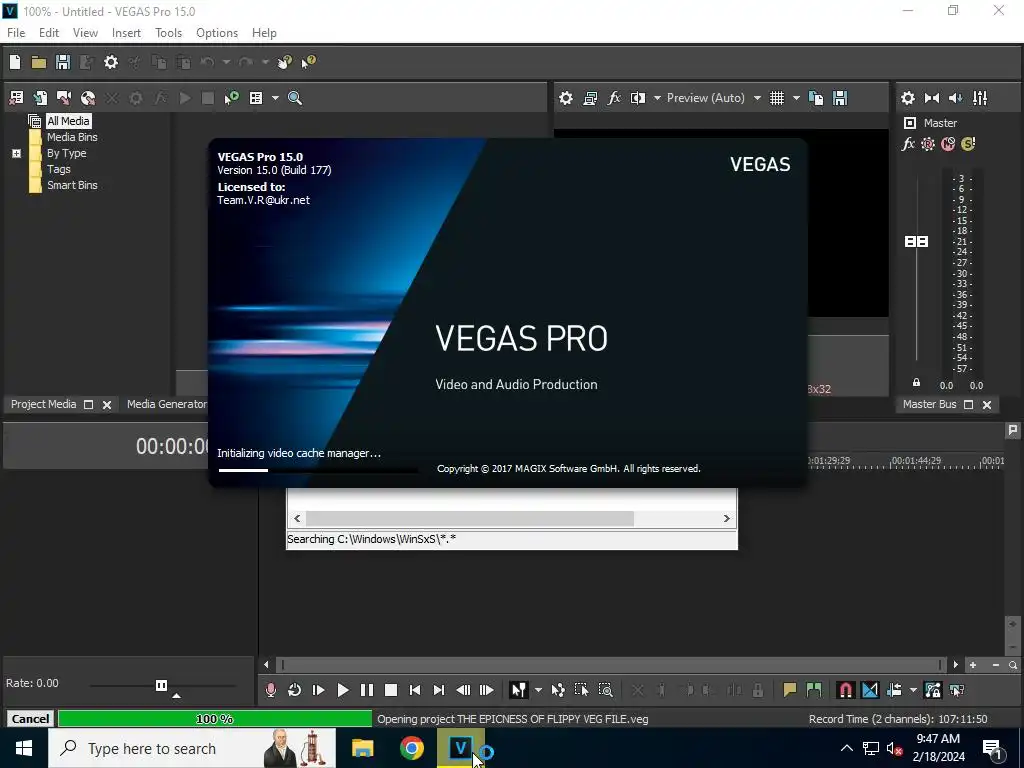The height and width of the screenshot is (768, 1024).
Task: Open the File menu
Action: click(x=16, y=33)
